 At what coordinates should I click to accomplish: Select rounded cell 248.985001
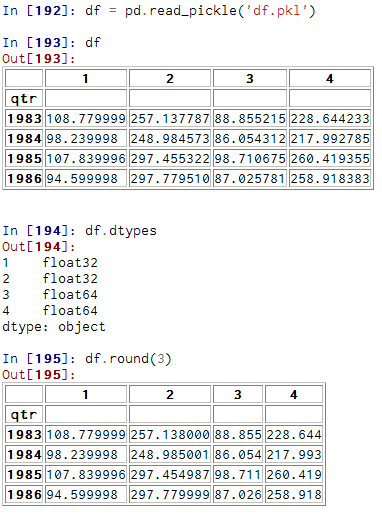pos(170,455)
